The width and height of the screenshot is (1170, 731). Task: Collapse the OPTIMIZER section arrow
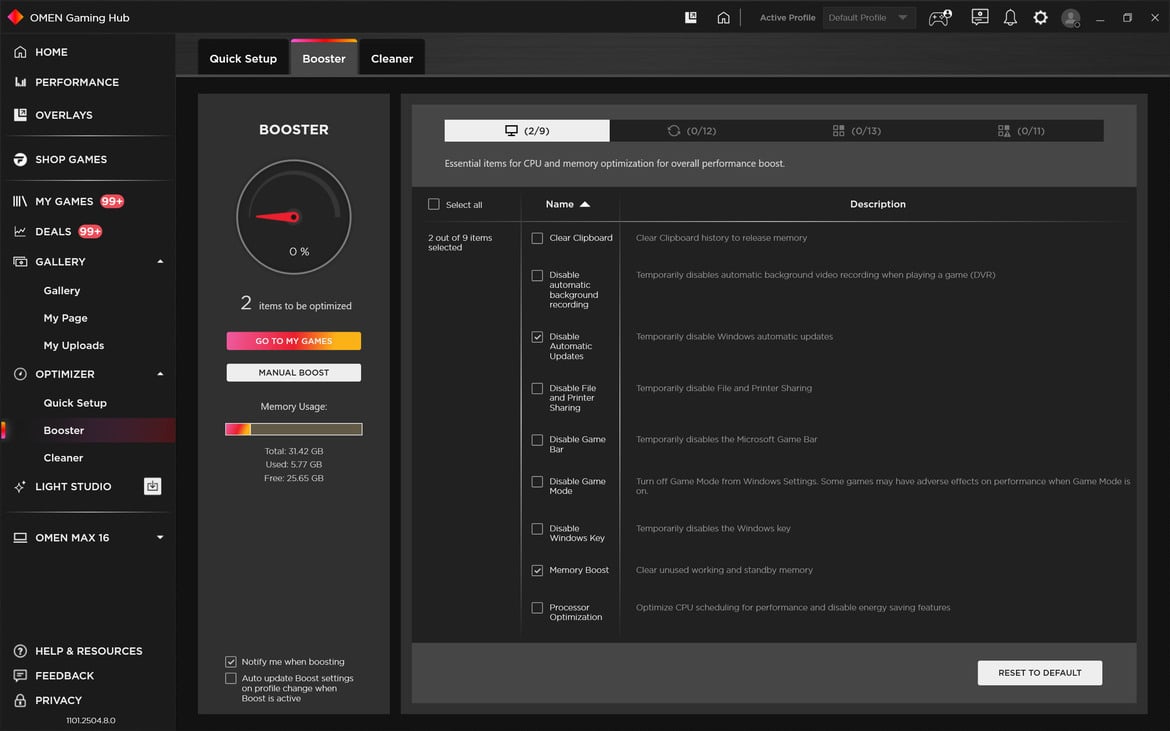[160, 374]
